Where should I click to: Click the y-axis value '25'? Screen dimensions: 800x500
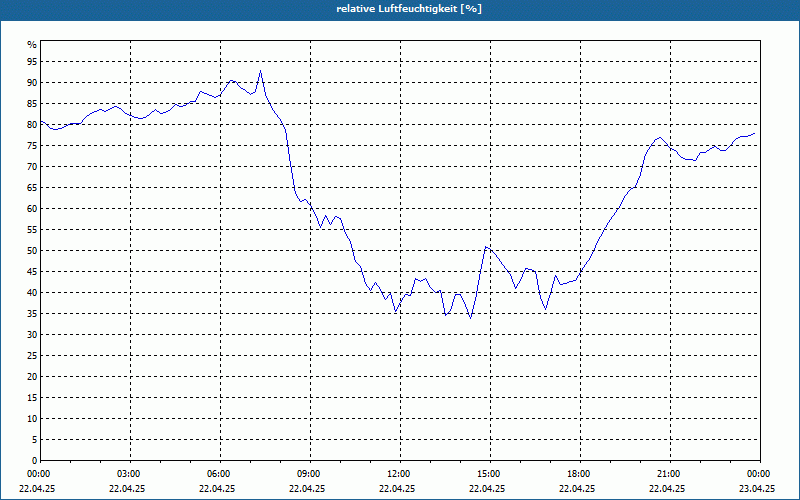coord(32,356)
